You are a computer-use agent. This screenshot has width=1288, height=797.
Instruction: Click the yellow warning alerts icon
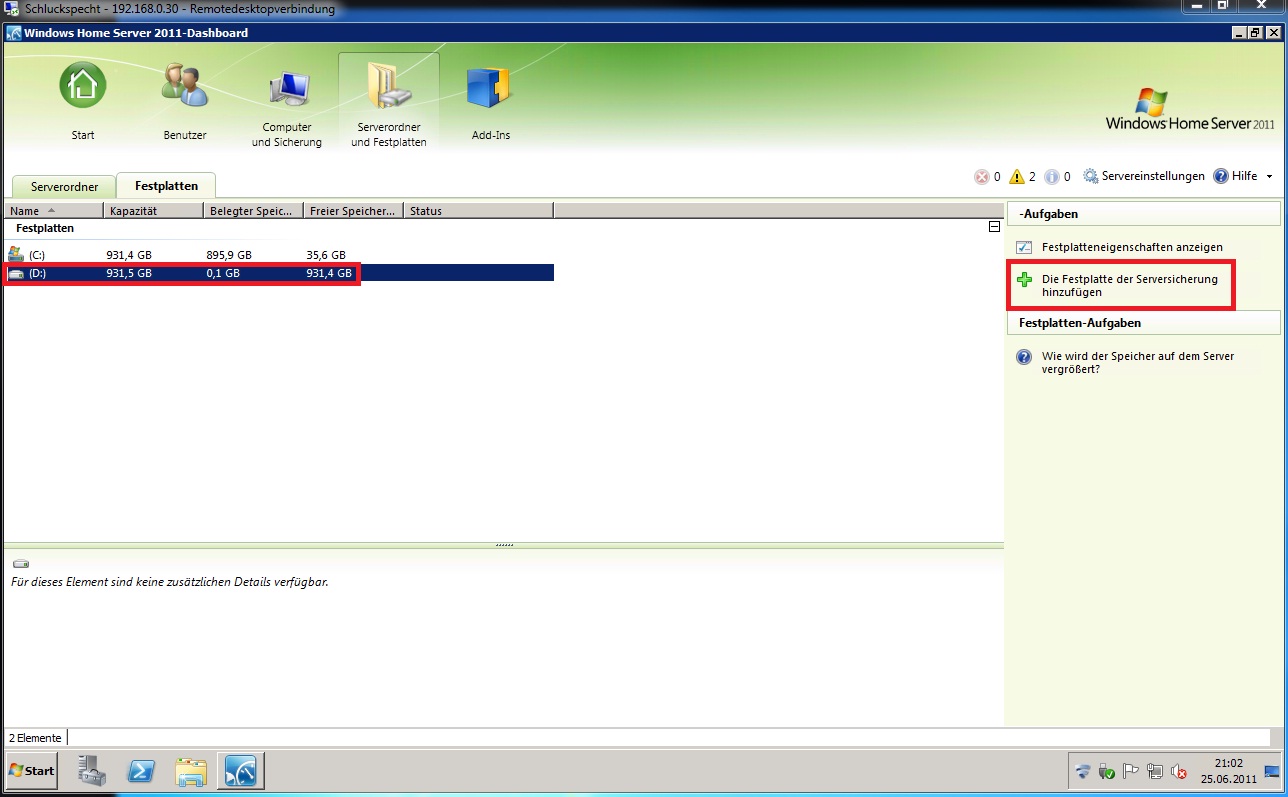pyautogui.click(x=1017, y=177)
